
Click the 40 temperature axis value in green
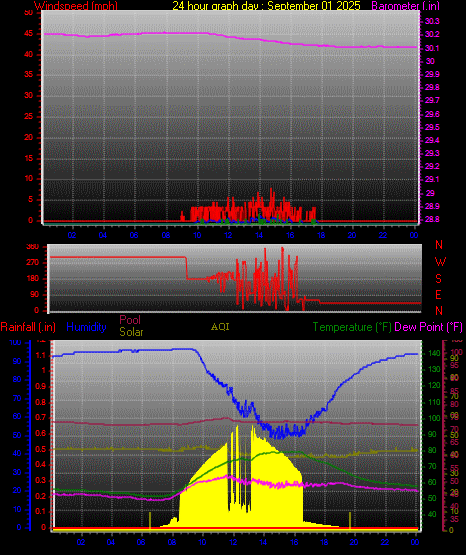click(x=432, y=514)
